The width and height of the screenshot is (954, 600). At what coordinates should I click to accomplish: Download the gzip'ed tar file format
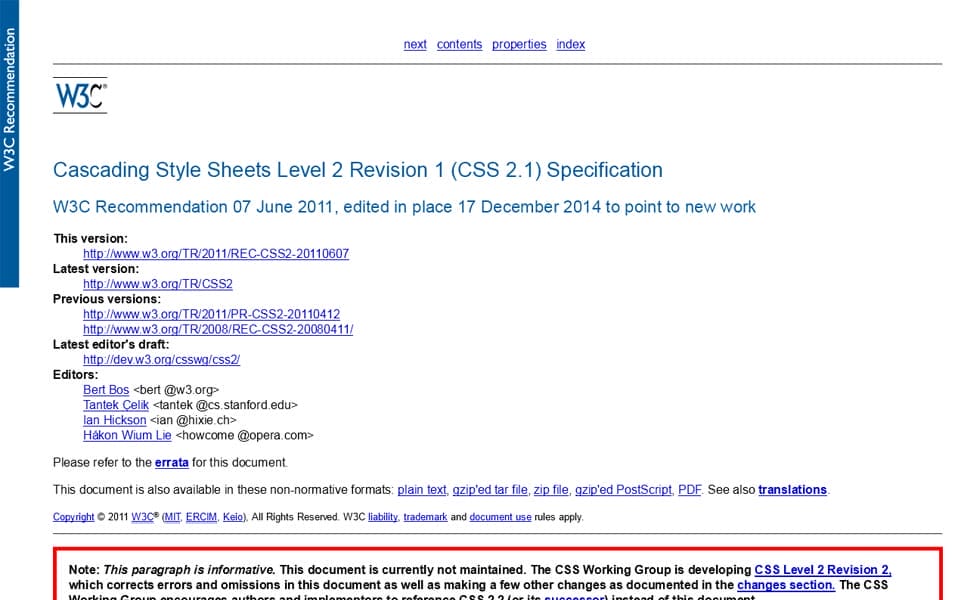(492, 489)
